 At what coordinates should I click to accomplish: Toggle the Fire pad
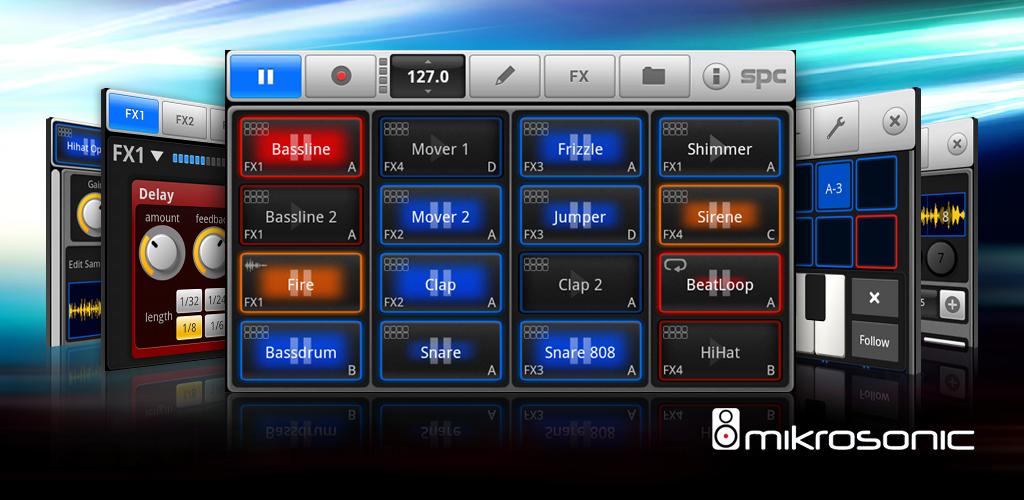tap(301, 283)
